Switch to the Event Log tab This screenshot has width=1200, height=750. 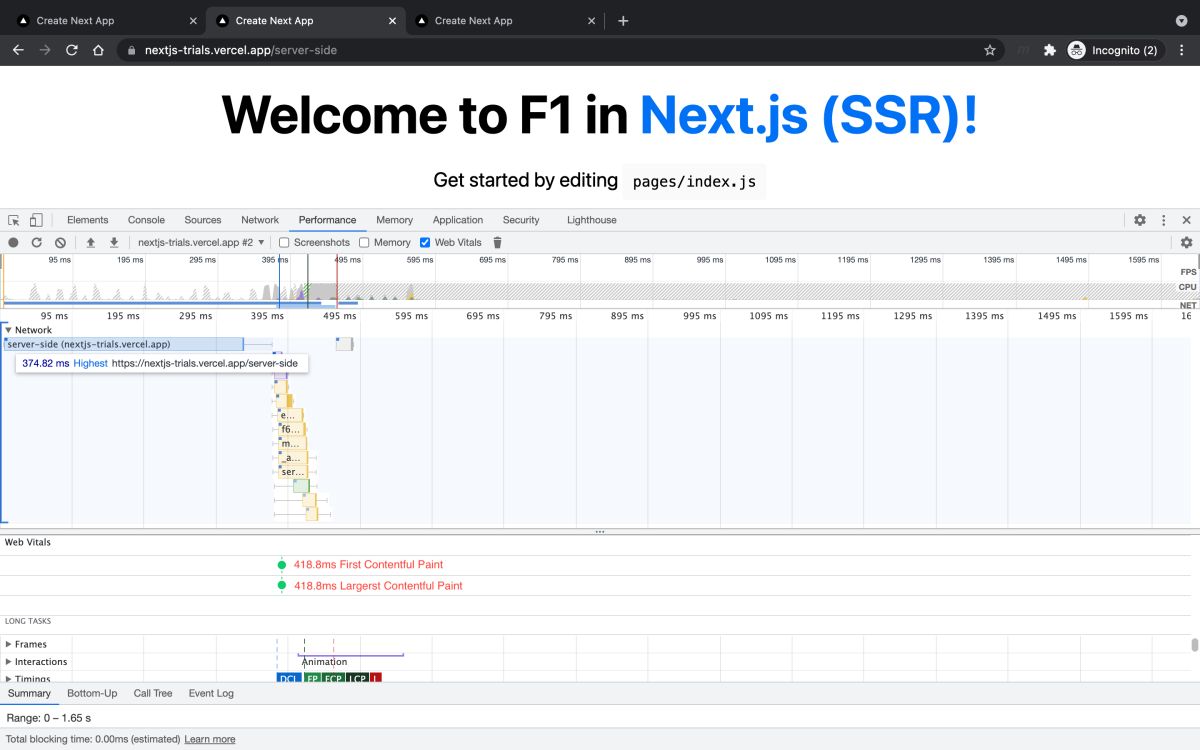(211, 693)
